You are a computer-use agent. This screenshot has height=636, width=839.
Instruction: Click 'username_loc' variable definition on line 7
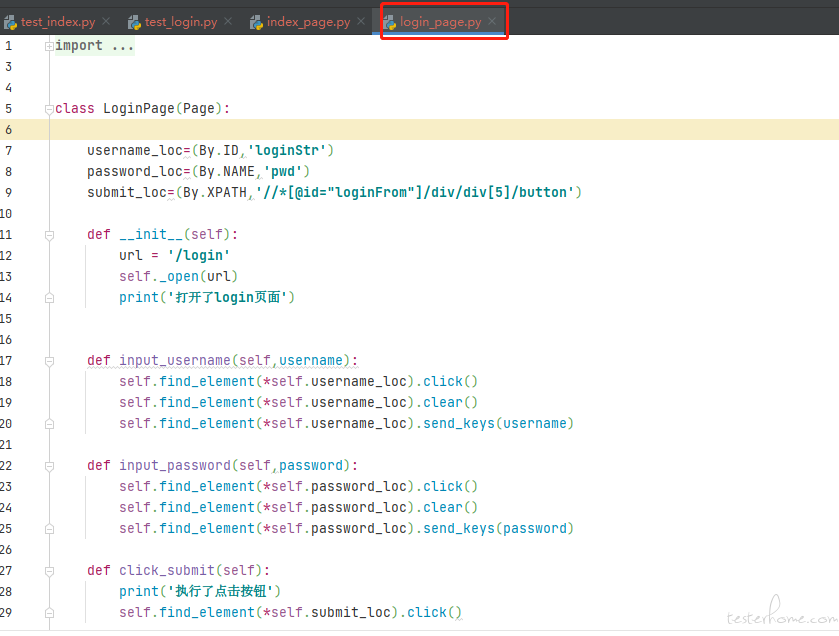coord(135,151)
